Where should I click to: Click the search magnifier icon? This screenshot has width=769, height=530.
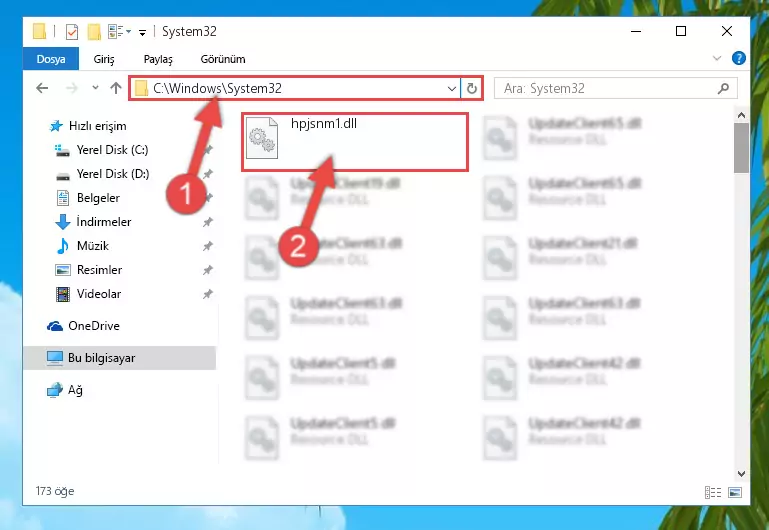click(723, 88)
